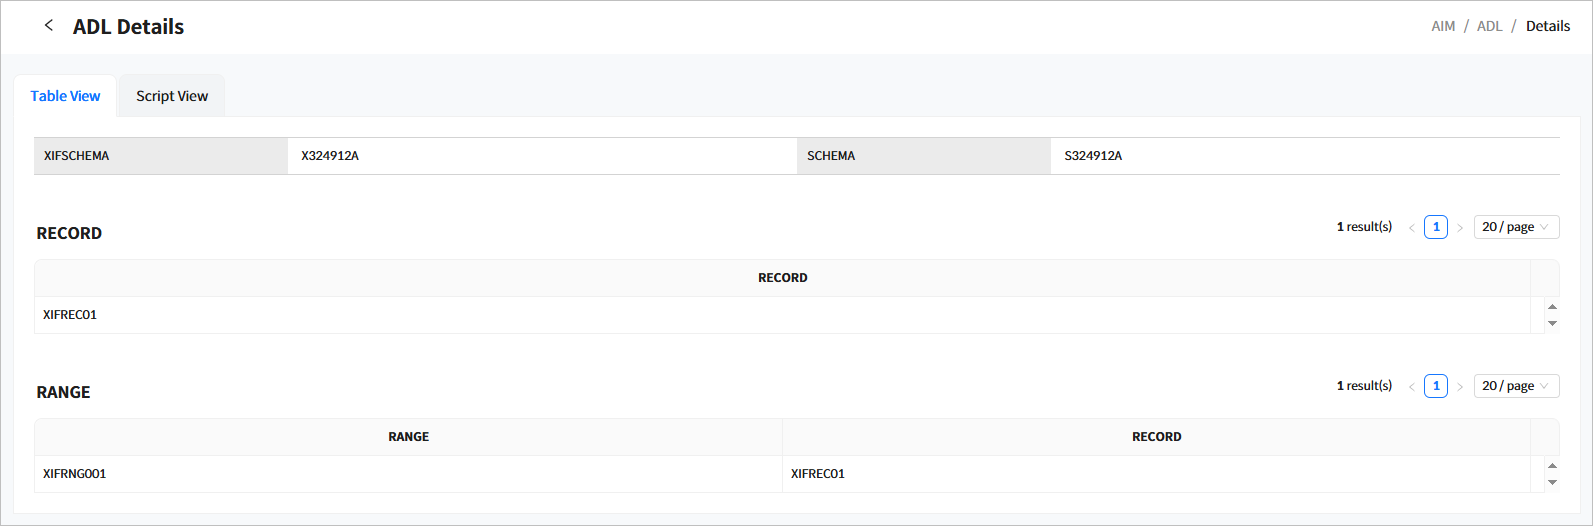1593x526 pixels.
Task: Navigate to ADL breadcrumb link
Action: click(1489, 26)
